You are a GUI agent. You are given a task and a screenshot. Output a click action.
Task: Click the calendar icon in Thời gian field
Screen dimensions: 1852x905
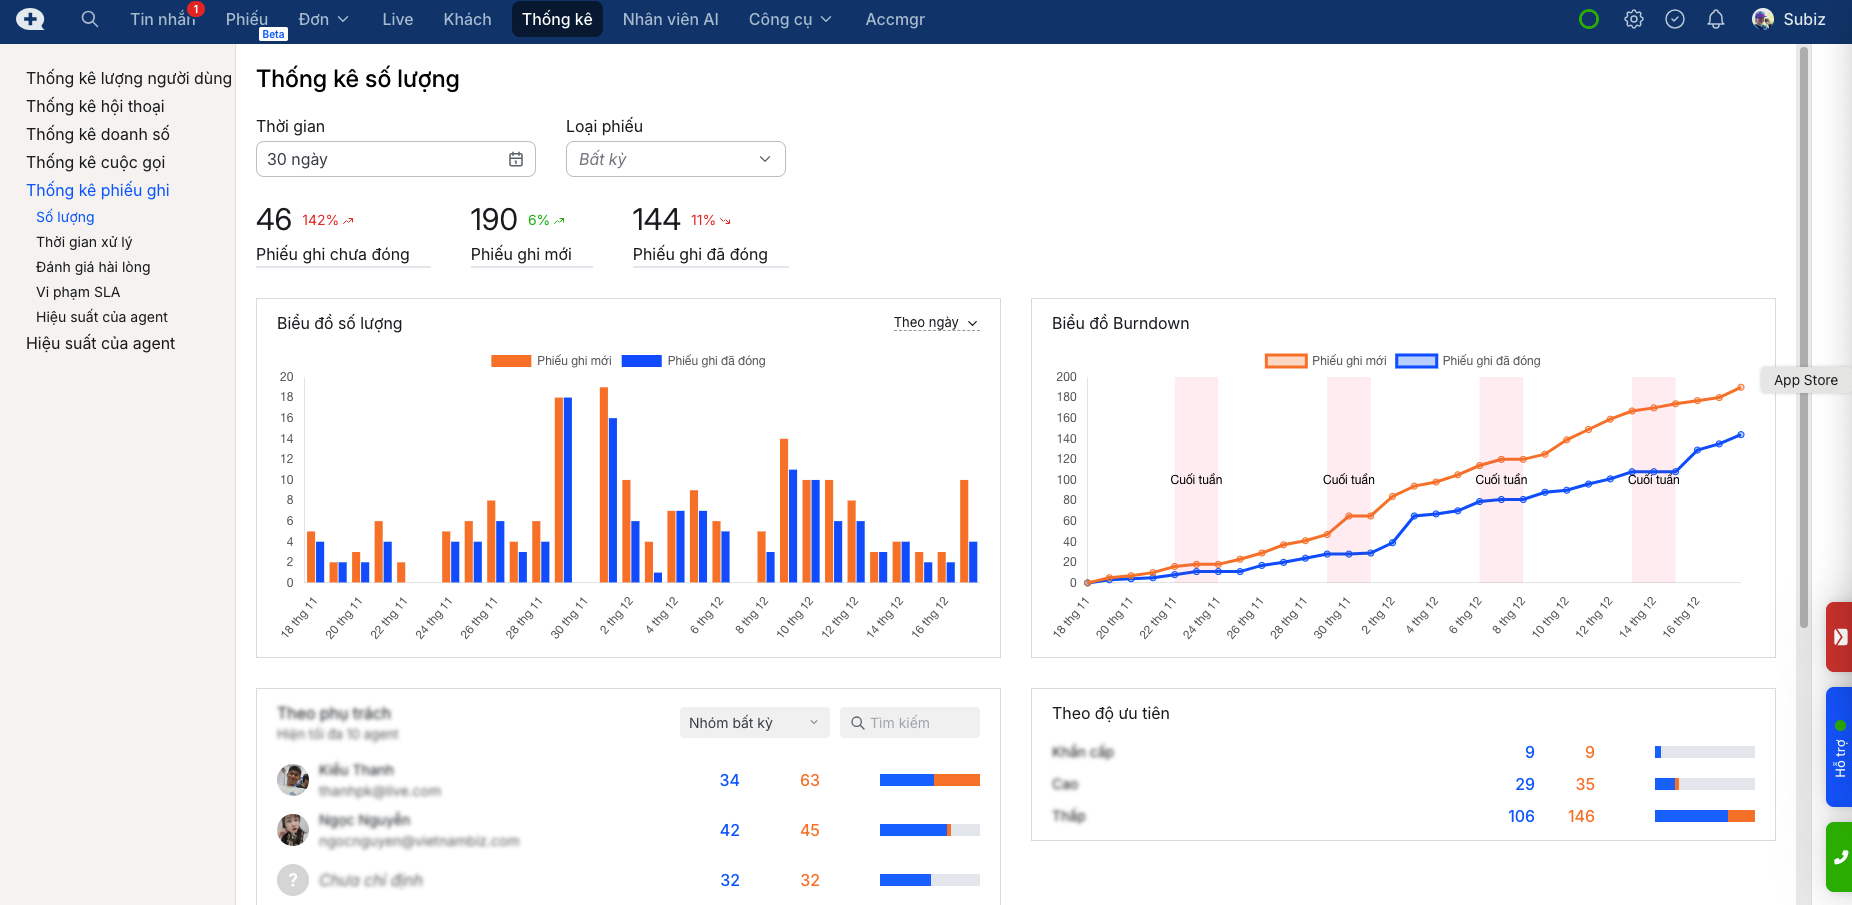(516, 159)
